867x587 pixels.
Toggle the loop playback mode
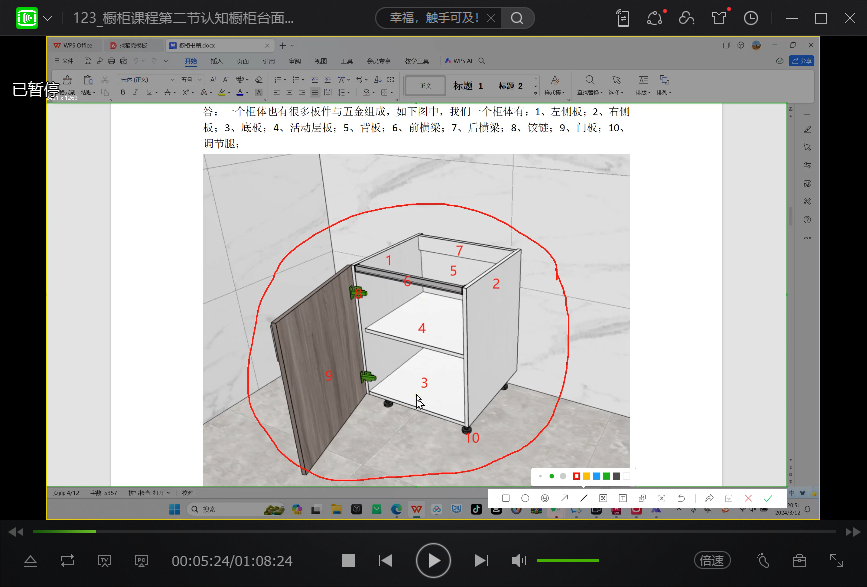(x=67, y=561)
